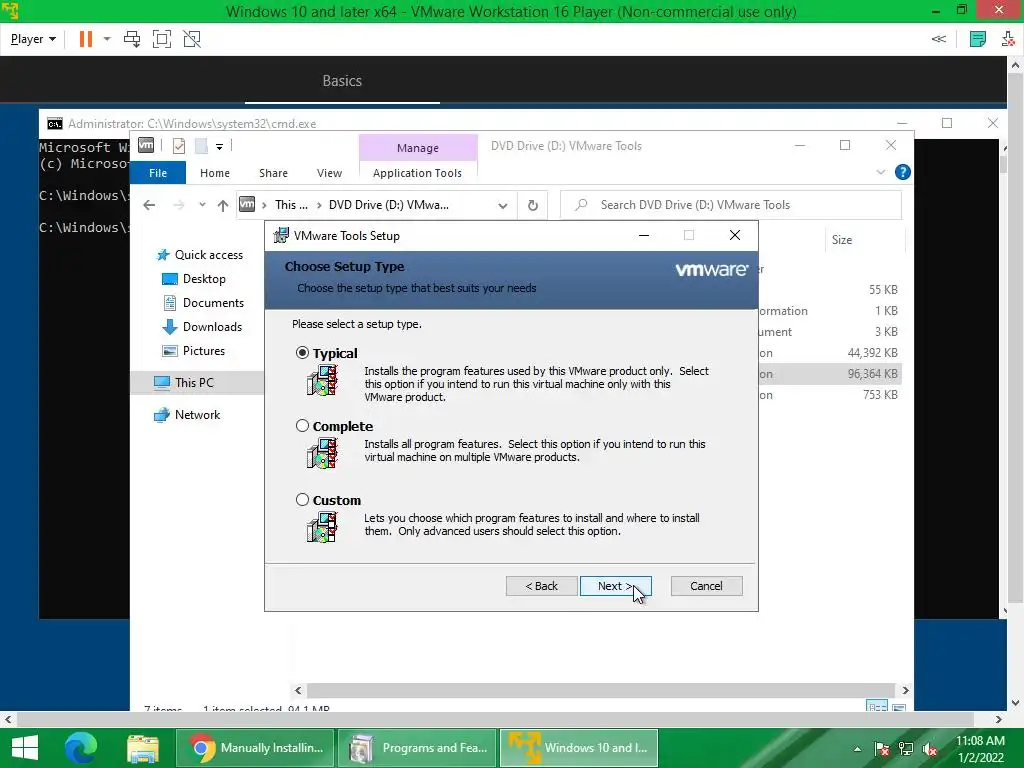Screen dimensions: 1024x768
Task: Click the 44,392 KB file size
Action: pos(872,353)
